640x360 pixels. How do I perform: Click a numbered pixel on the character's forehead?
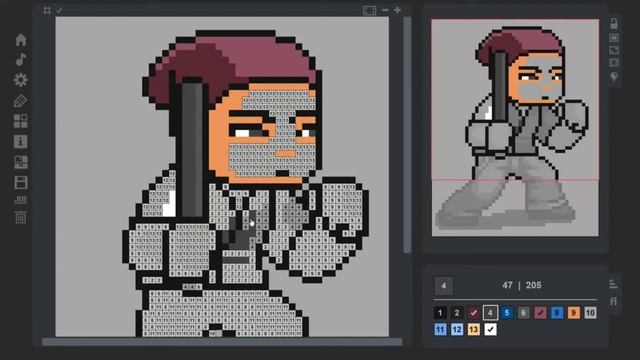(278, 100)
